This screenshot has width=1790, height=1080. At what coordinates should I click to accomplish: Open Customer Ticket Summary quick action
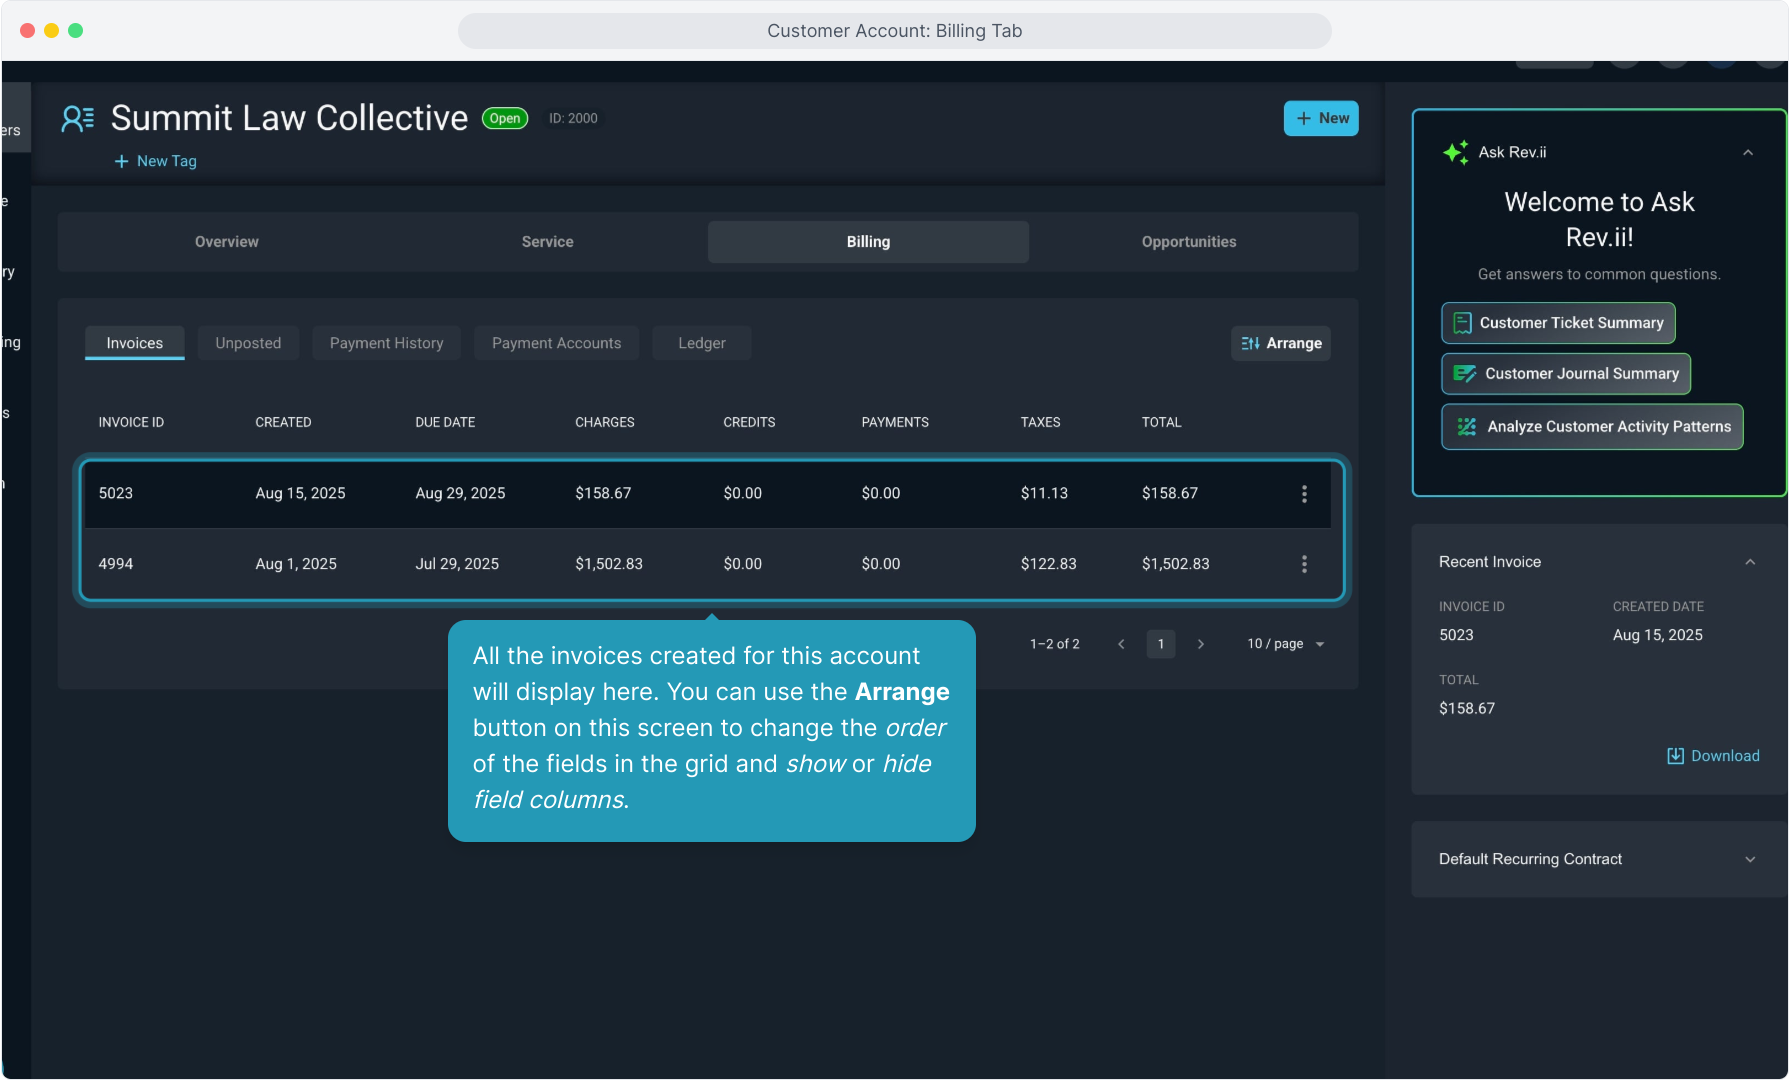point(1558,323)
